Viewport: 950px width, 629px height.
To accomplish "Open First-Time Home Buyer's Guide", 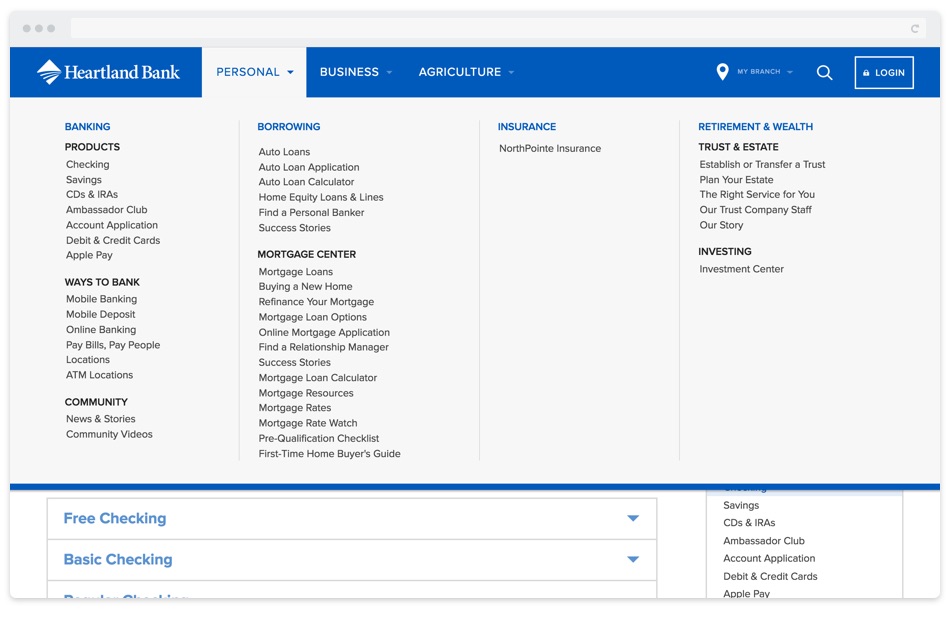I will (330, 453).
